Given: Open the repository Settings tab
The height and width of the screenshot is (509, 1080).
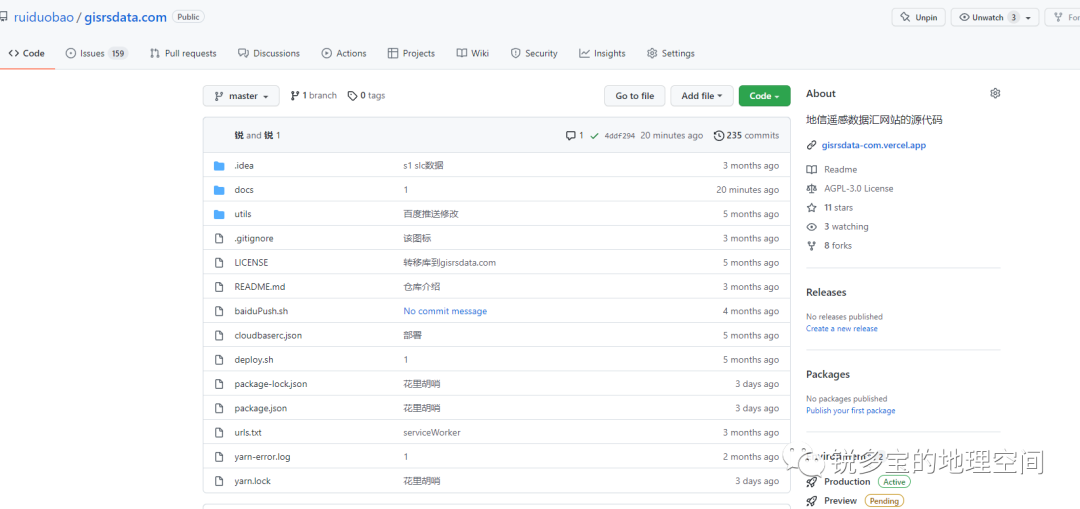Looking at the screenshot, I should (671, 53).
